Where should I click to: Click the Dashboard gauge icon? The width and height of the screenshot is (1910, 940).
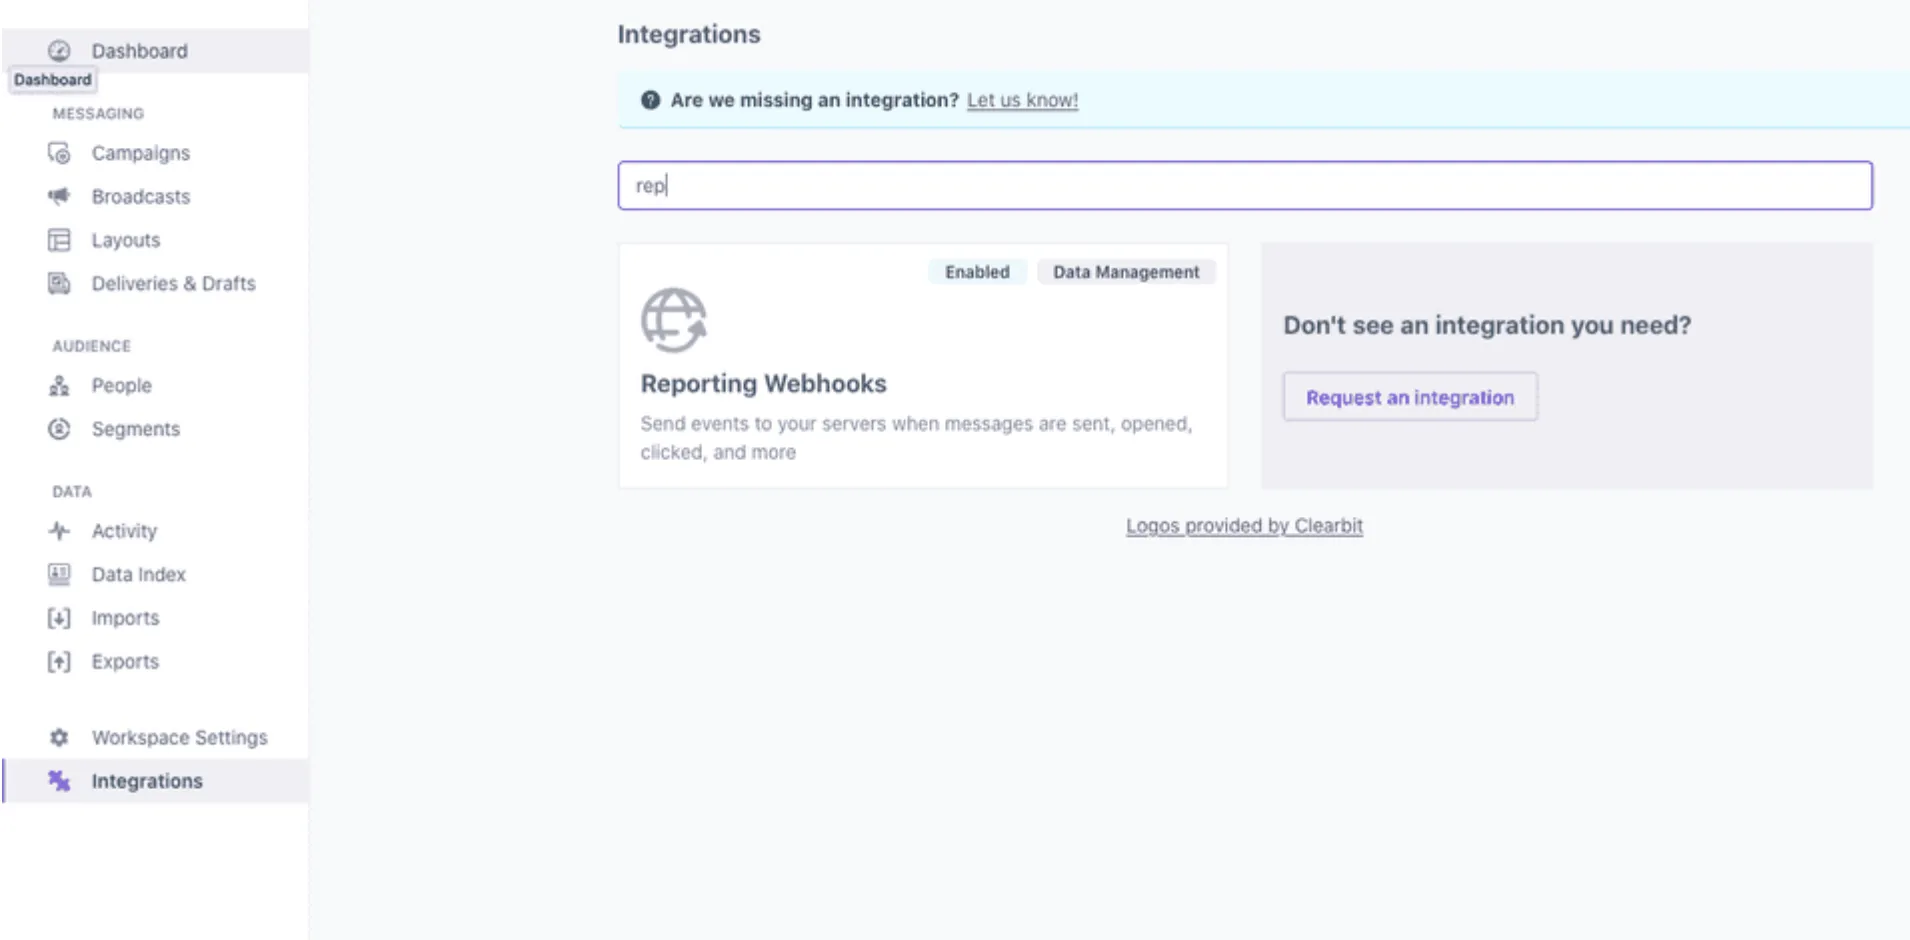click(59, 50)
